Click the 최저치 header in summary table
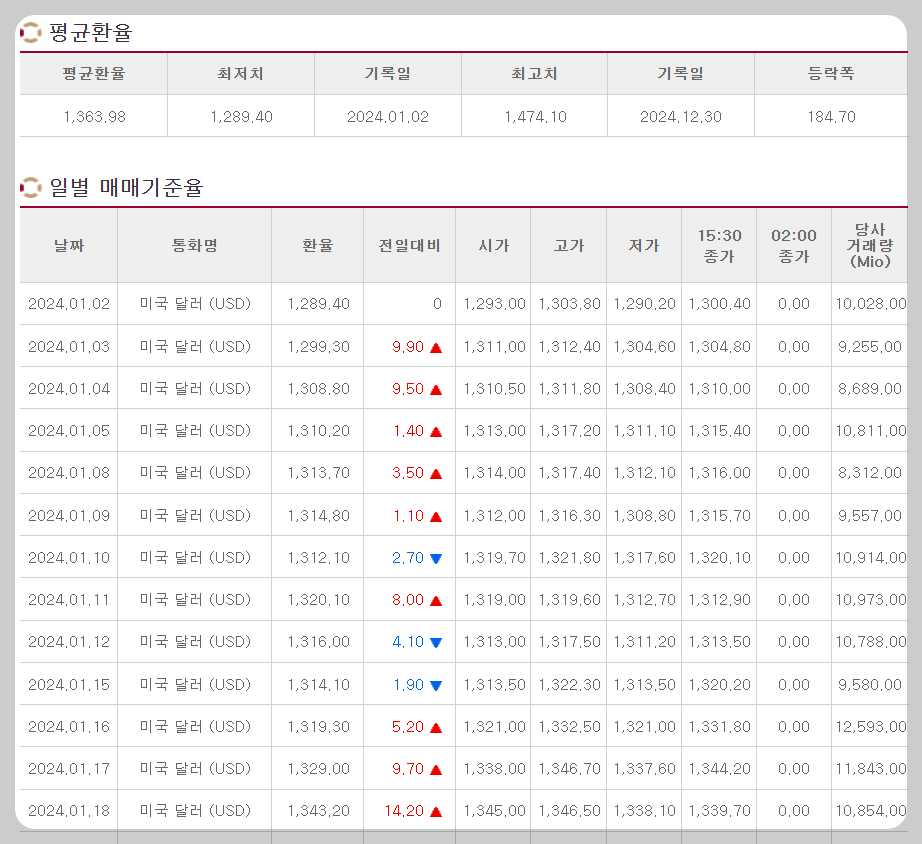This screenshot has width=922, height=844. [240, 74]
